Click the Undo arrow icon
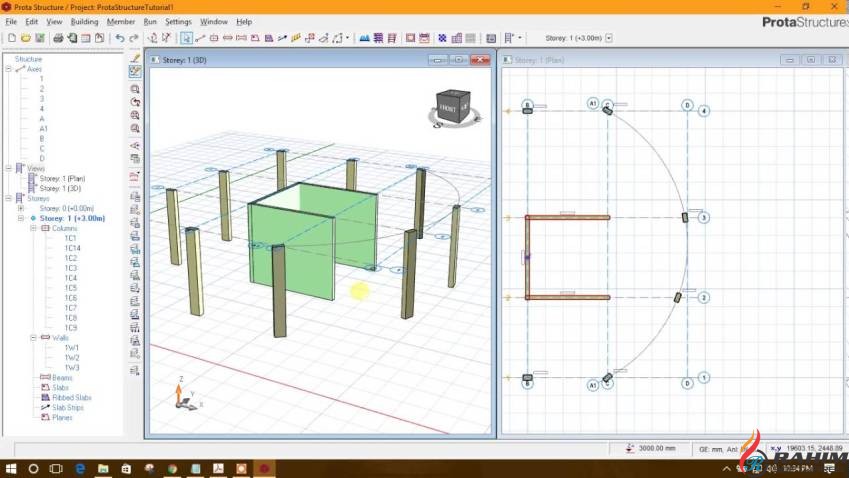This screenshot has height=478, width=849. point(120,38)
